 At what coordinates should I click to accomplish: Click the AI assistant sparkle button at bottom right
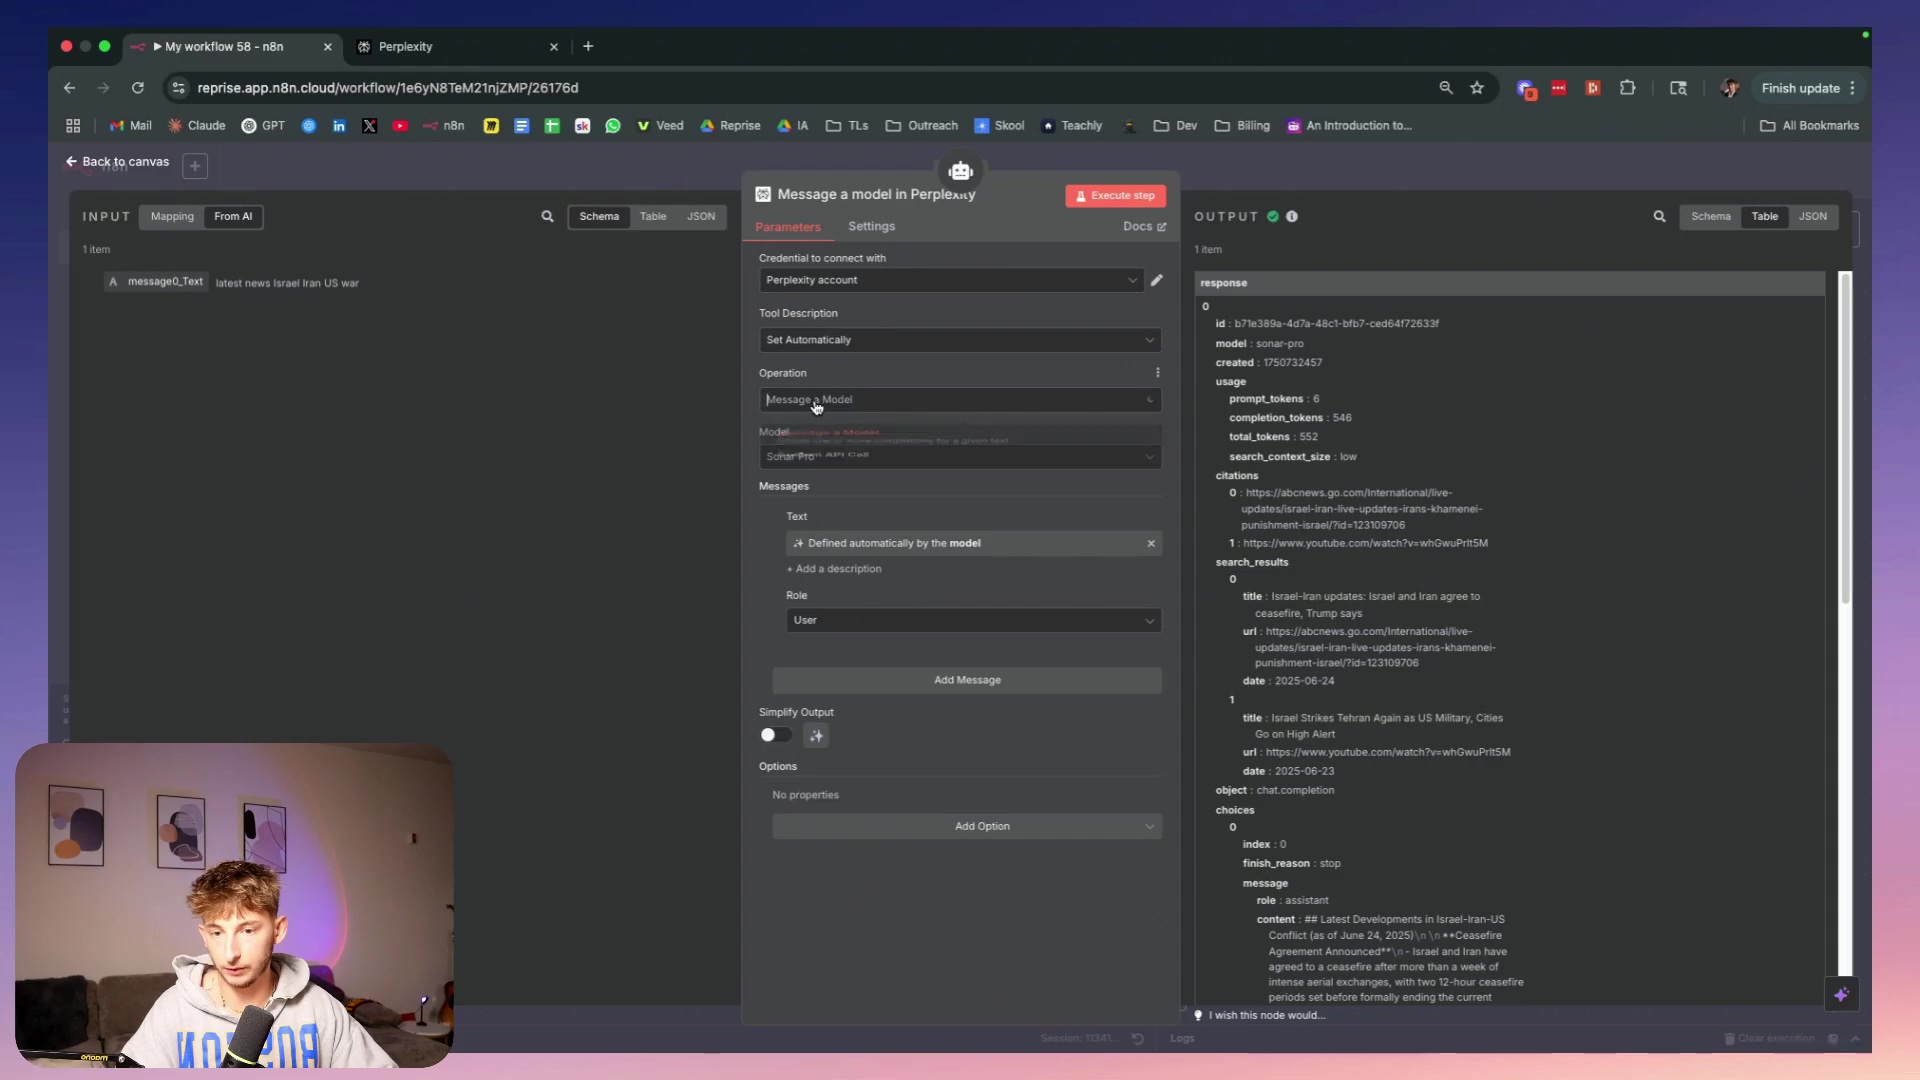click(1842, 994)
